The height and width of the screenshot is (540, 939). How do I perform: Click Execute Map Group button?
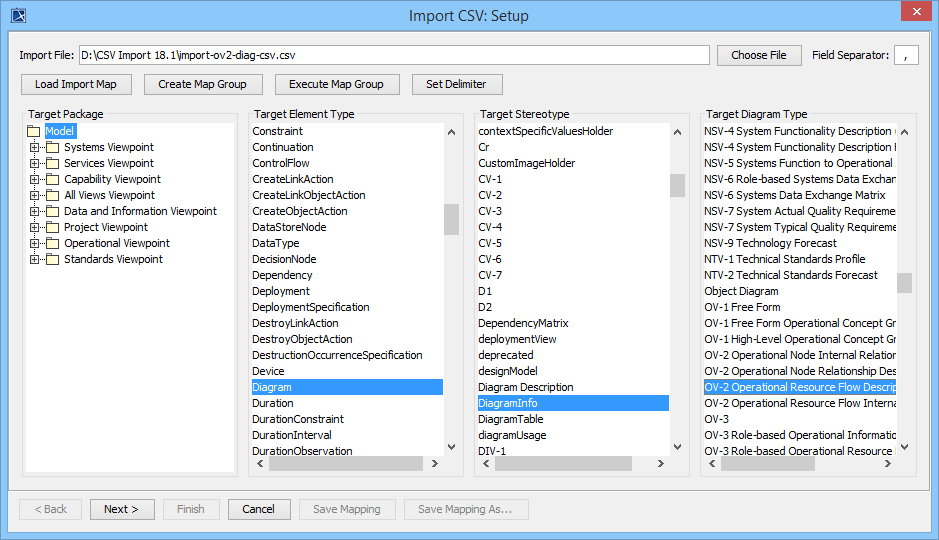coord(336,84)
